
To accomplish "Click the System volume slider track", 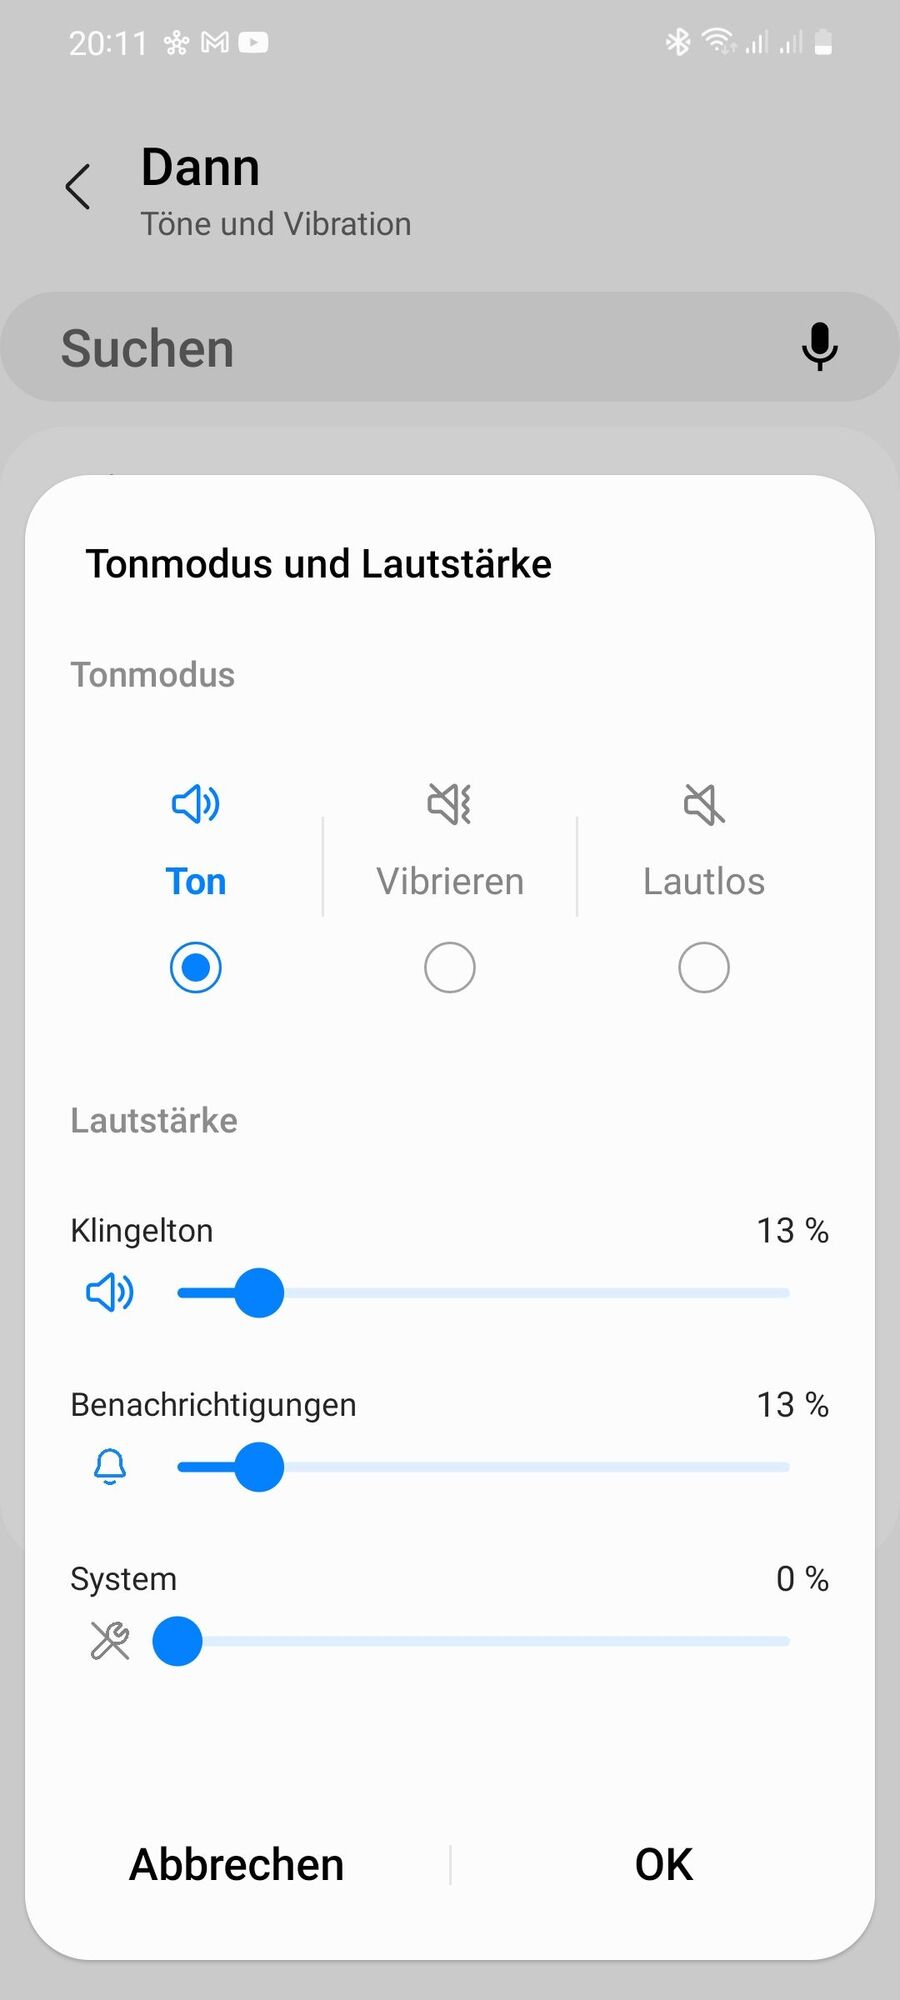I will [x=484, y=1641].
